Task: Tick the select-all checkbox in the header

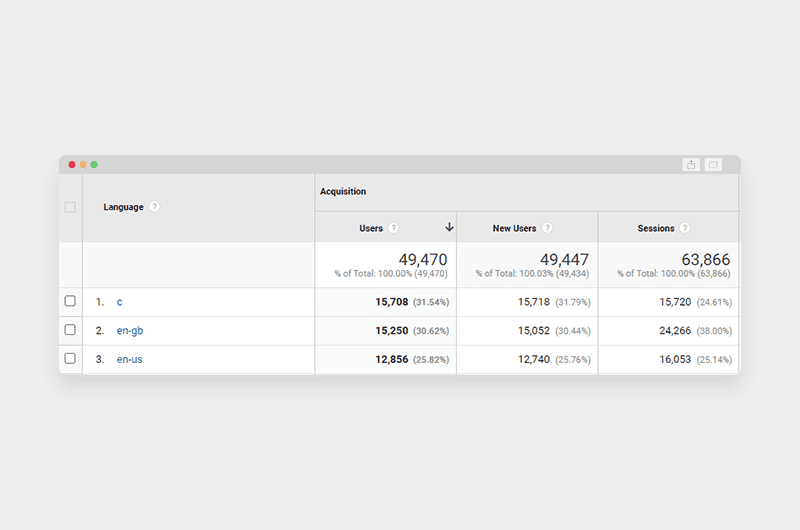Action: click(x=70, y=207)
